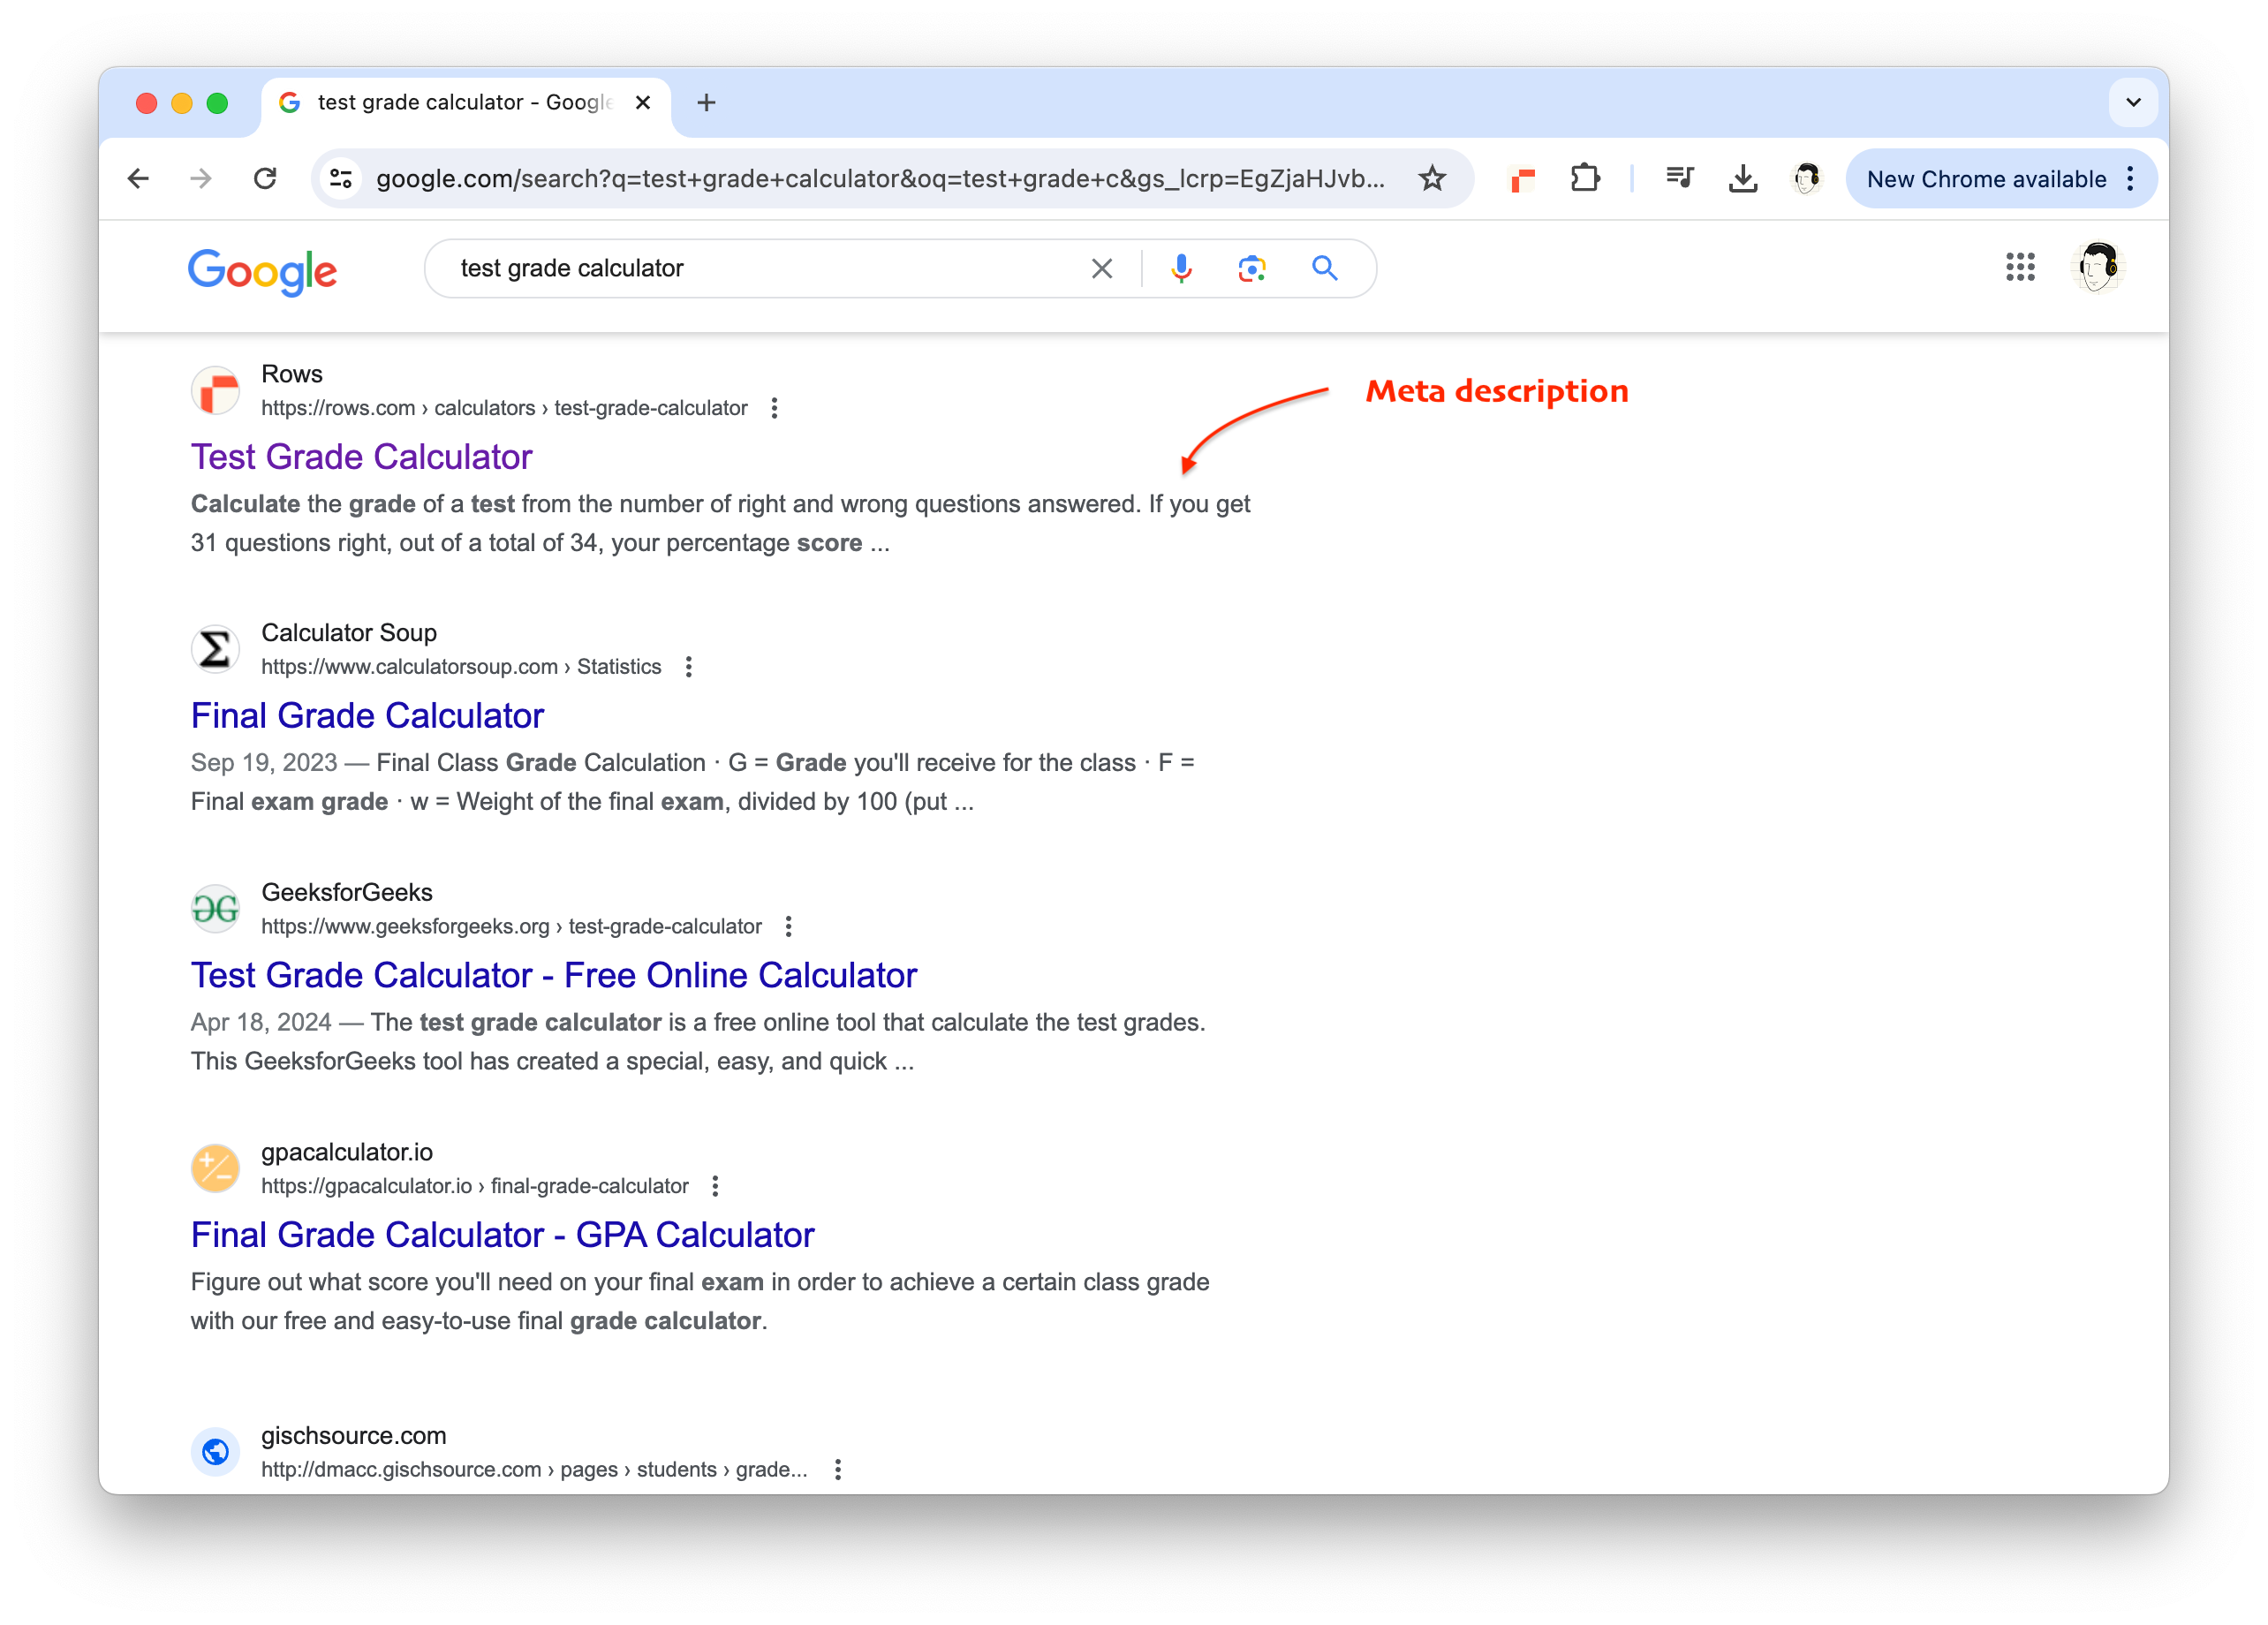The width and height of the screenshot is (2268, 1625).
Task: Click the address bar URL text
Action: [x=880, y=179]
